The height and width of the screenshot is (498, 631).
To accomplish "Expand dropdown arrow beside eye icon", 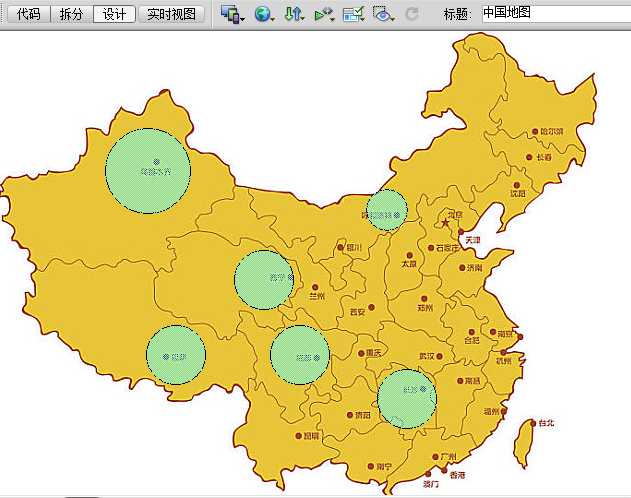I will (x=393, y=19).
